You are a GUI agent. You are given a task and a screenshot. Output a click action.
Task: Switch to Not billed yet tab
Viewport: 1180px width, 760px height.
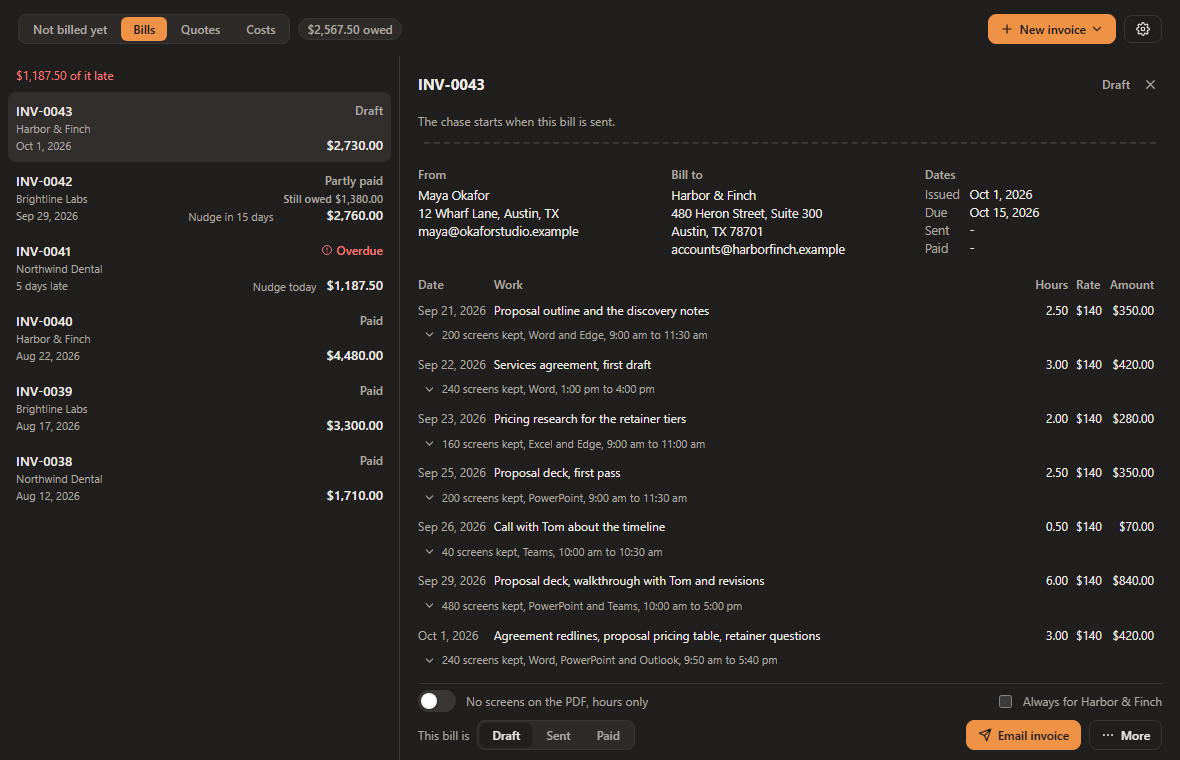(70, 29)
